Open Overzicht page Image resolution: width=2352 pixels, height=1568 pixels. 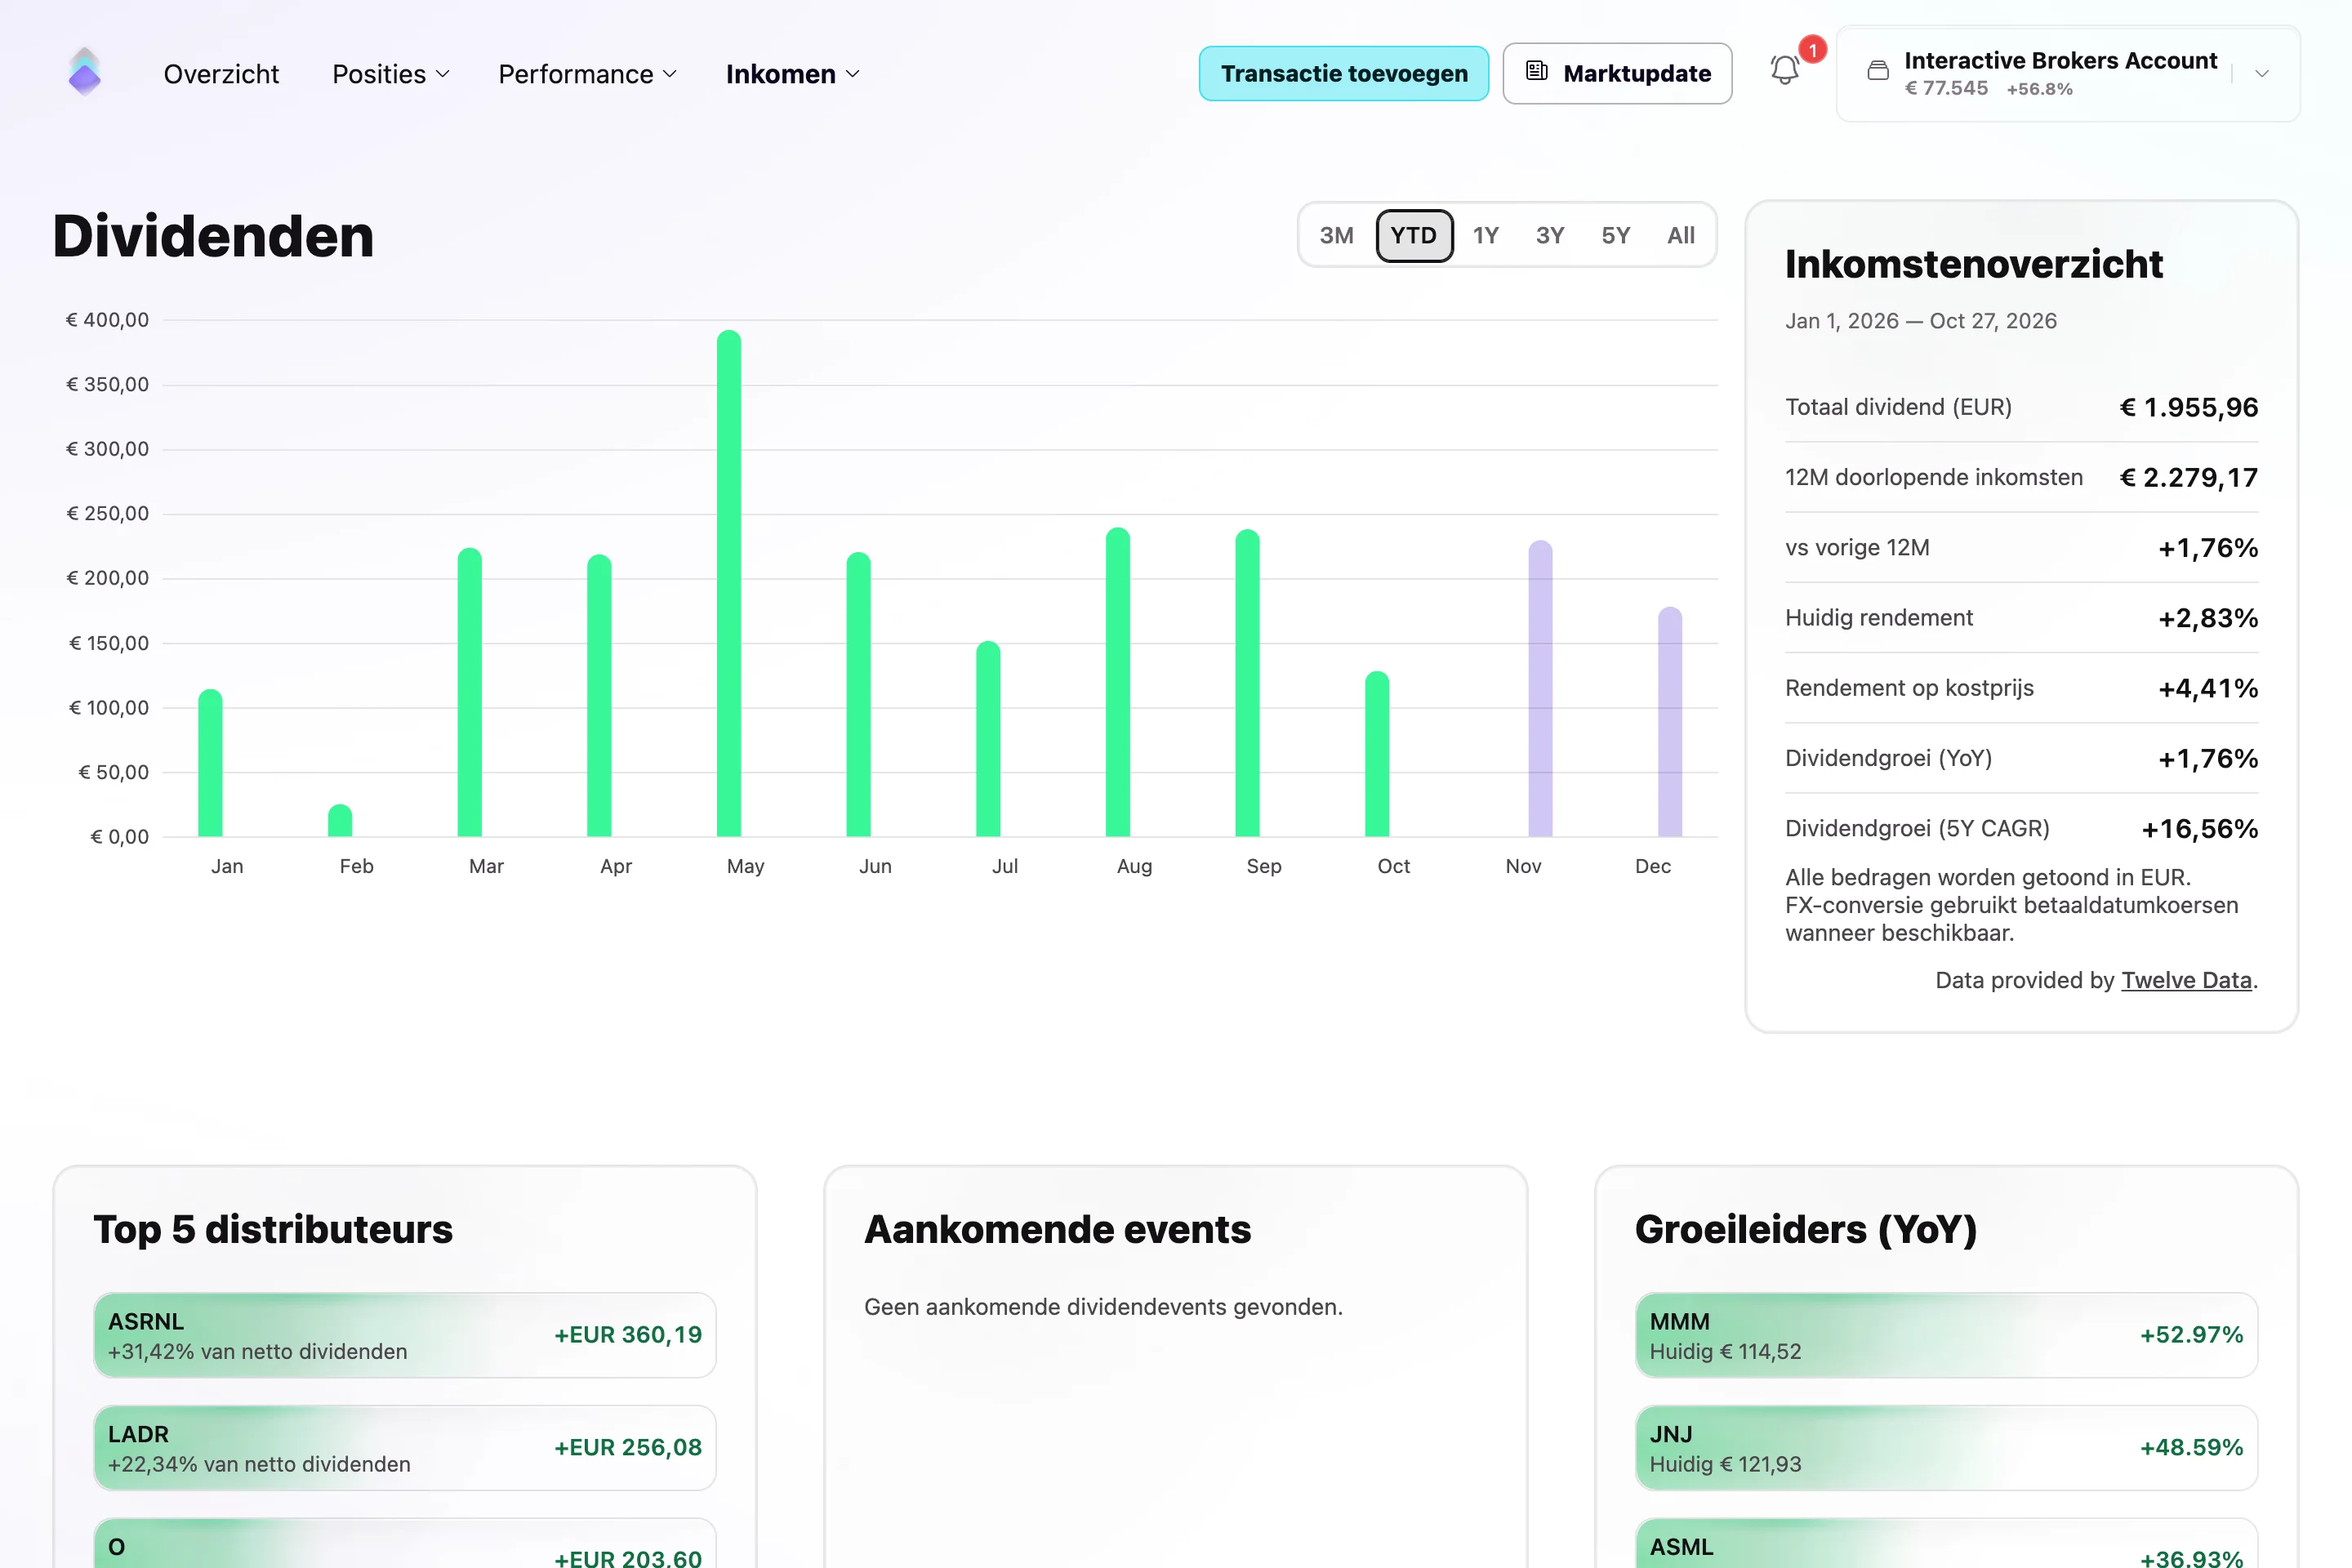click(x=221, y=74)
